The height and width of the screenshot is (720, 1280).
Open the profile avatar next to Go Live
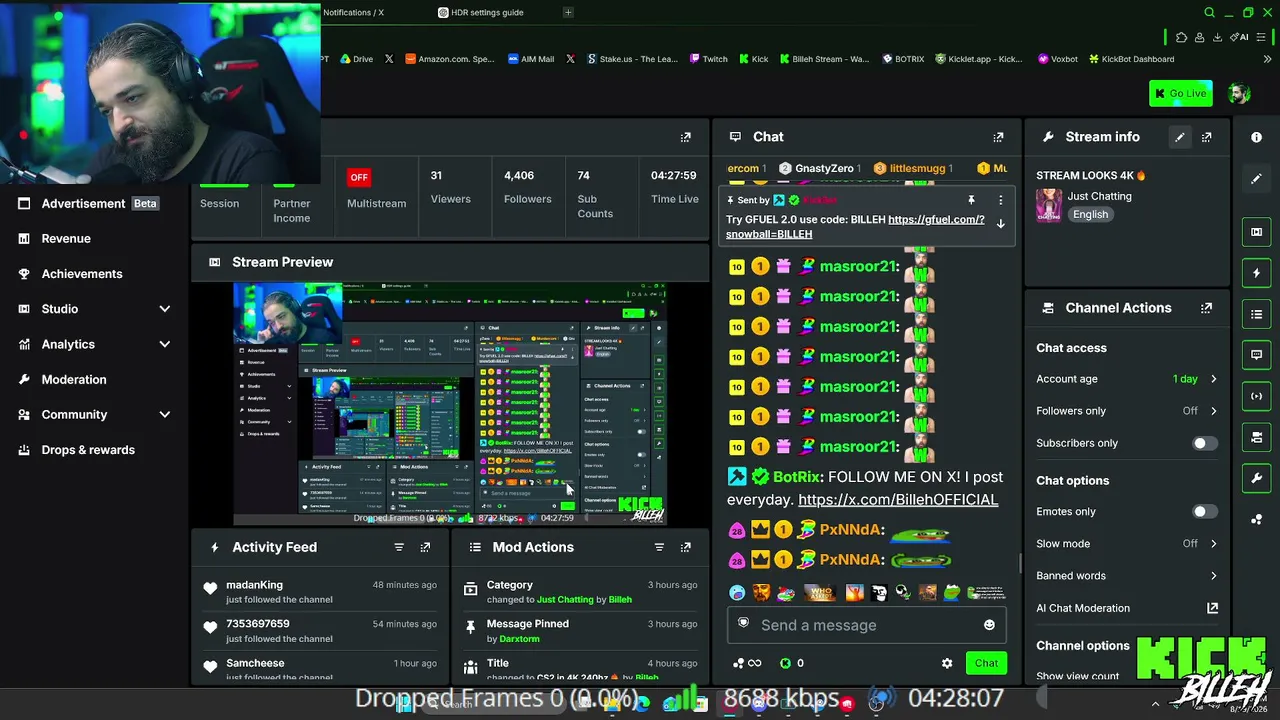[1239, 94]
